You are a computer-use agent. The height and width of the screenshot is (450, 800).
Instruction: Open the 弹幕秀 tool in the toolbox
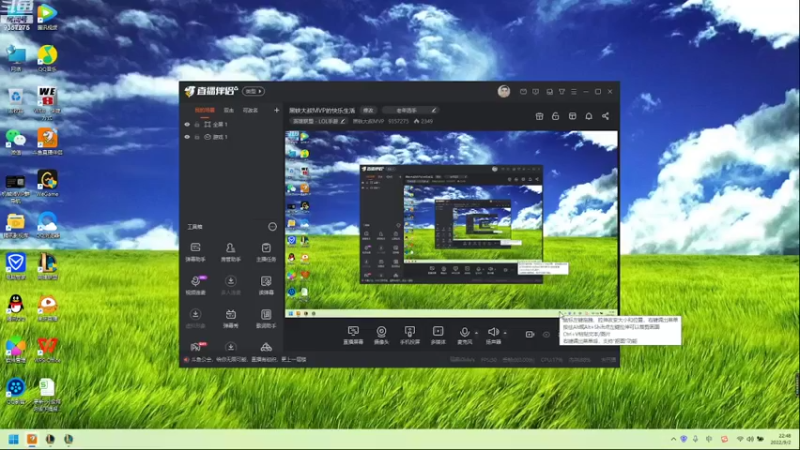click(x=231, y=318)
